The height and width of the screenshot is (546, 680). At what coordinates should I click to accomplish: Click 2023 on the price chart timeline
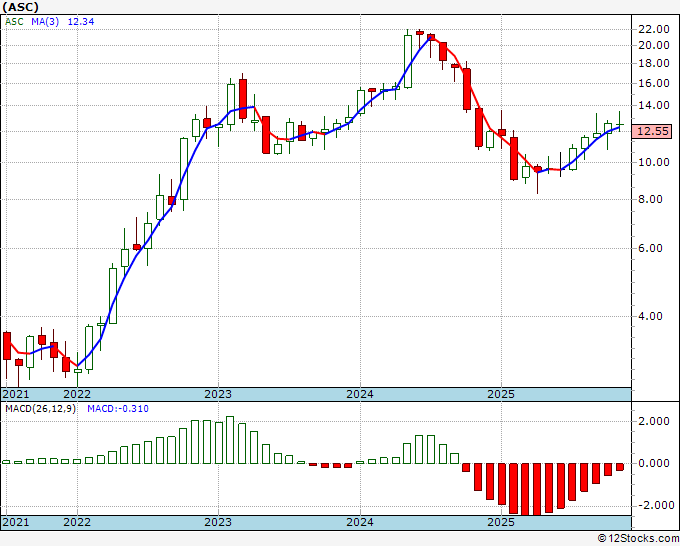click(x=218, y=394)
